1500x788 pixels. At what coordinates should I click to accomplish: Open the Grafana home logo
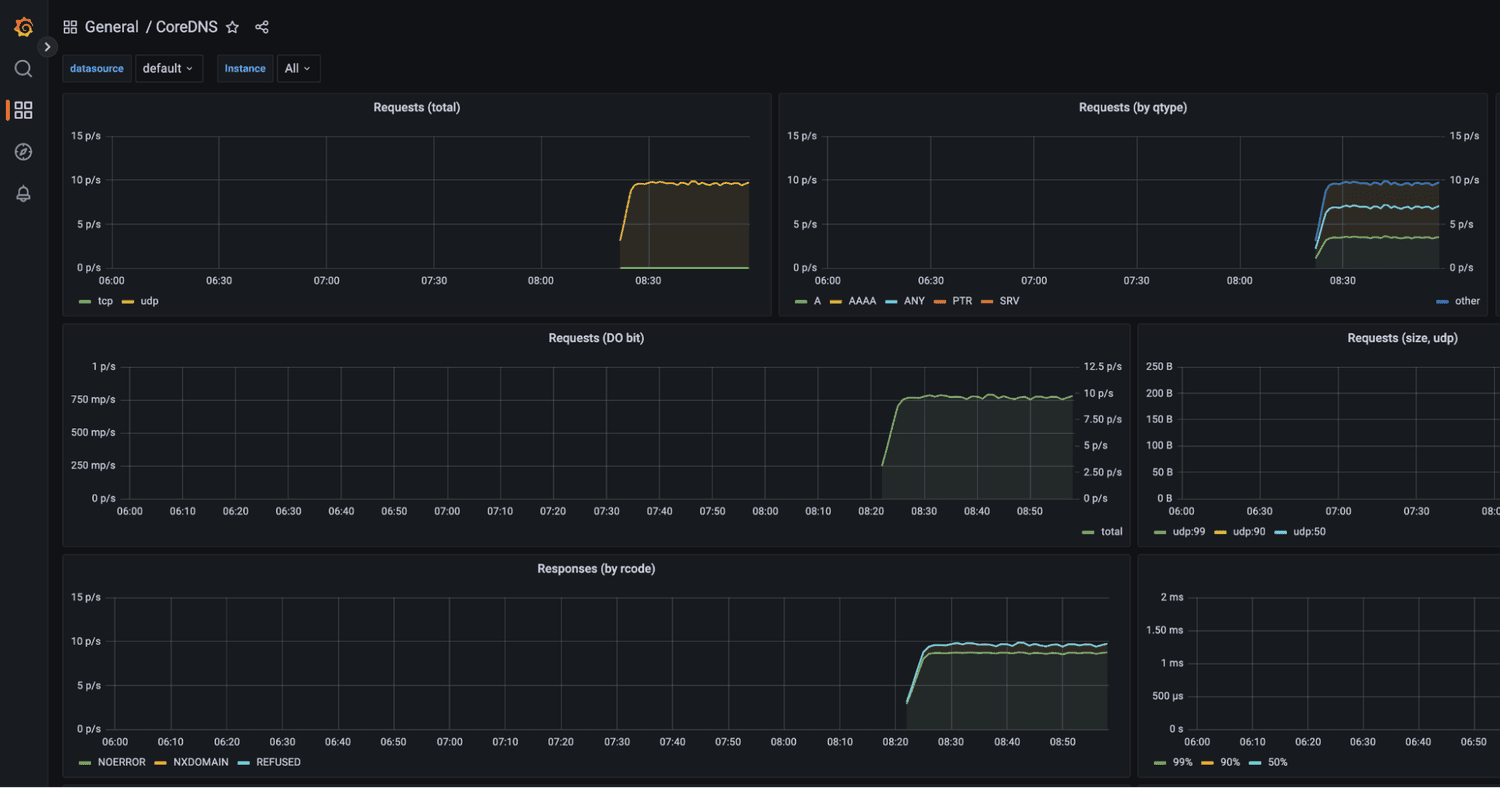tap(23, 27)
